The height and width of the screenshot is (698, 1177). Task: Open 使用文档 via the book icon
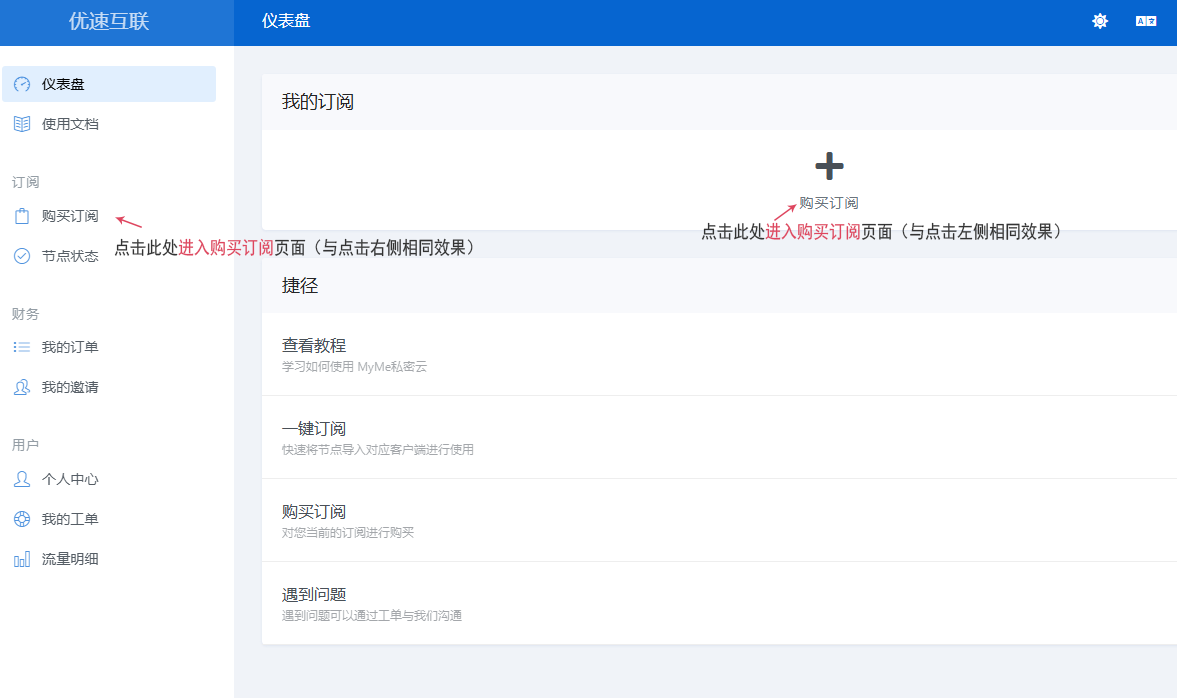[x=21, y=123]
